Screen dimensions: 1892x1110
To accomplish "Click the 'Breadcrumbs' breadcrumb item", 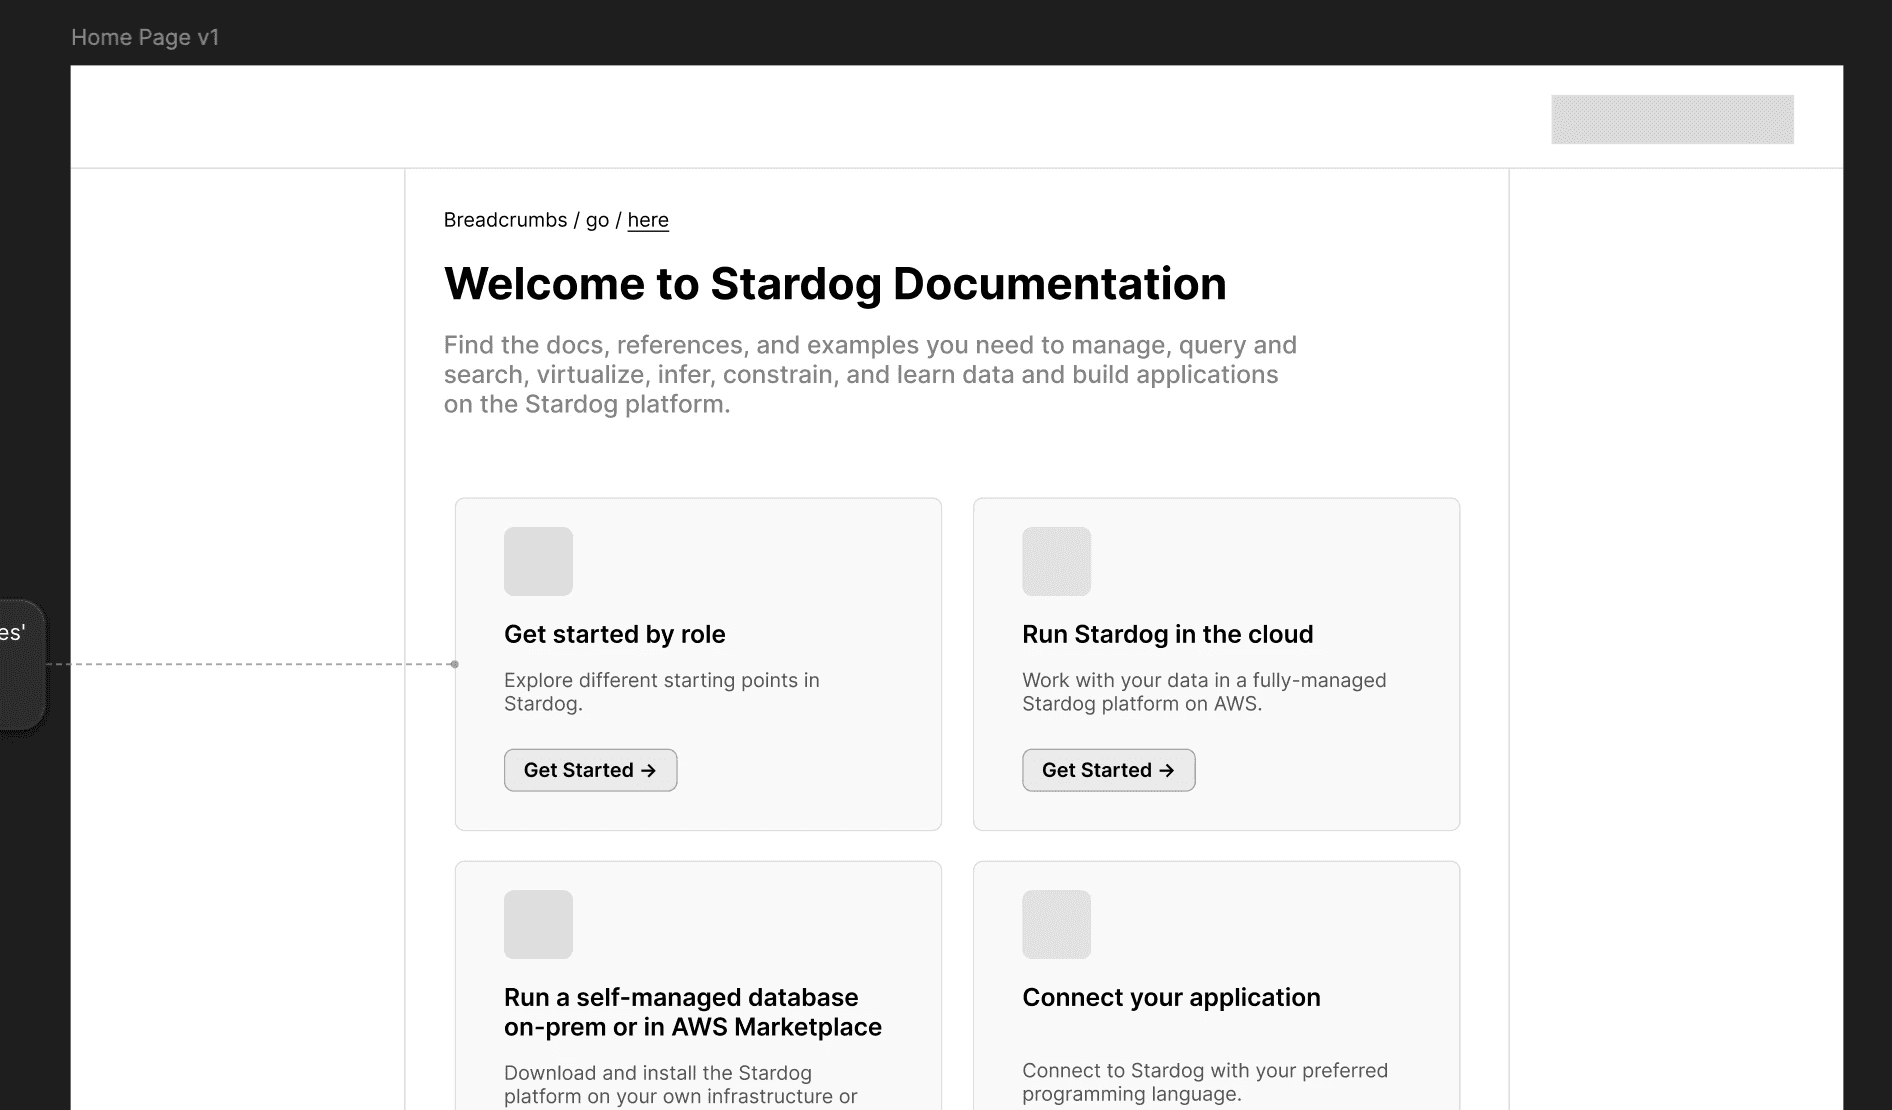I will 505,220.
